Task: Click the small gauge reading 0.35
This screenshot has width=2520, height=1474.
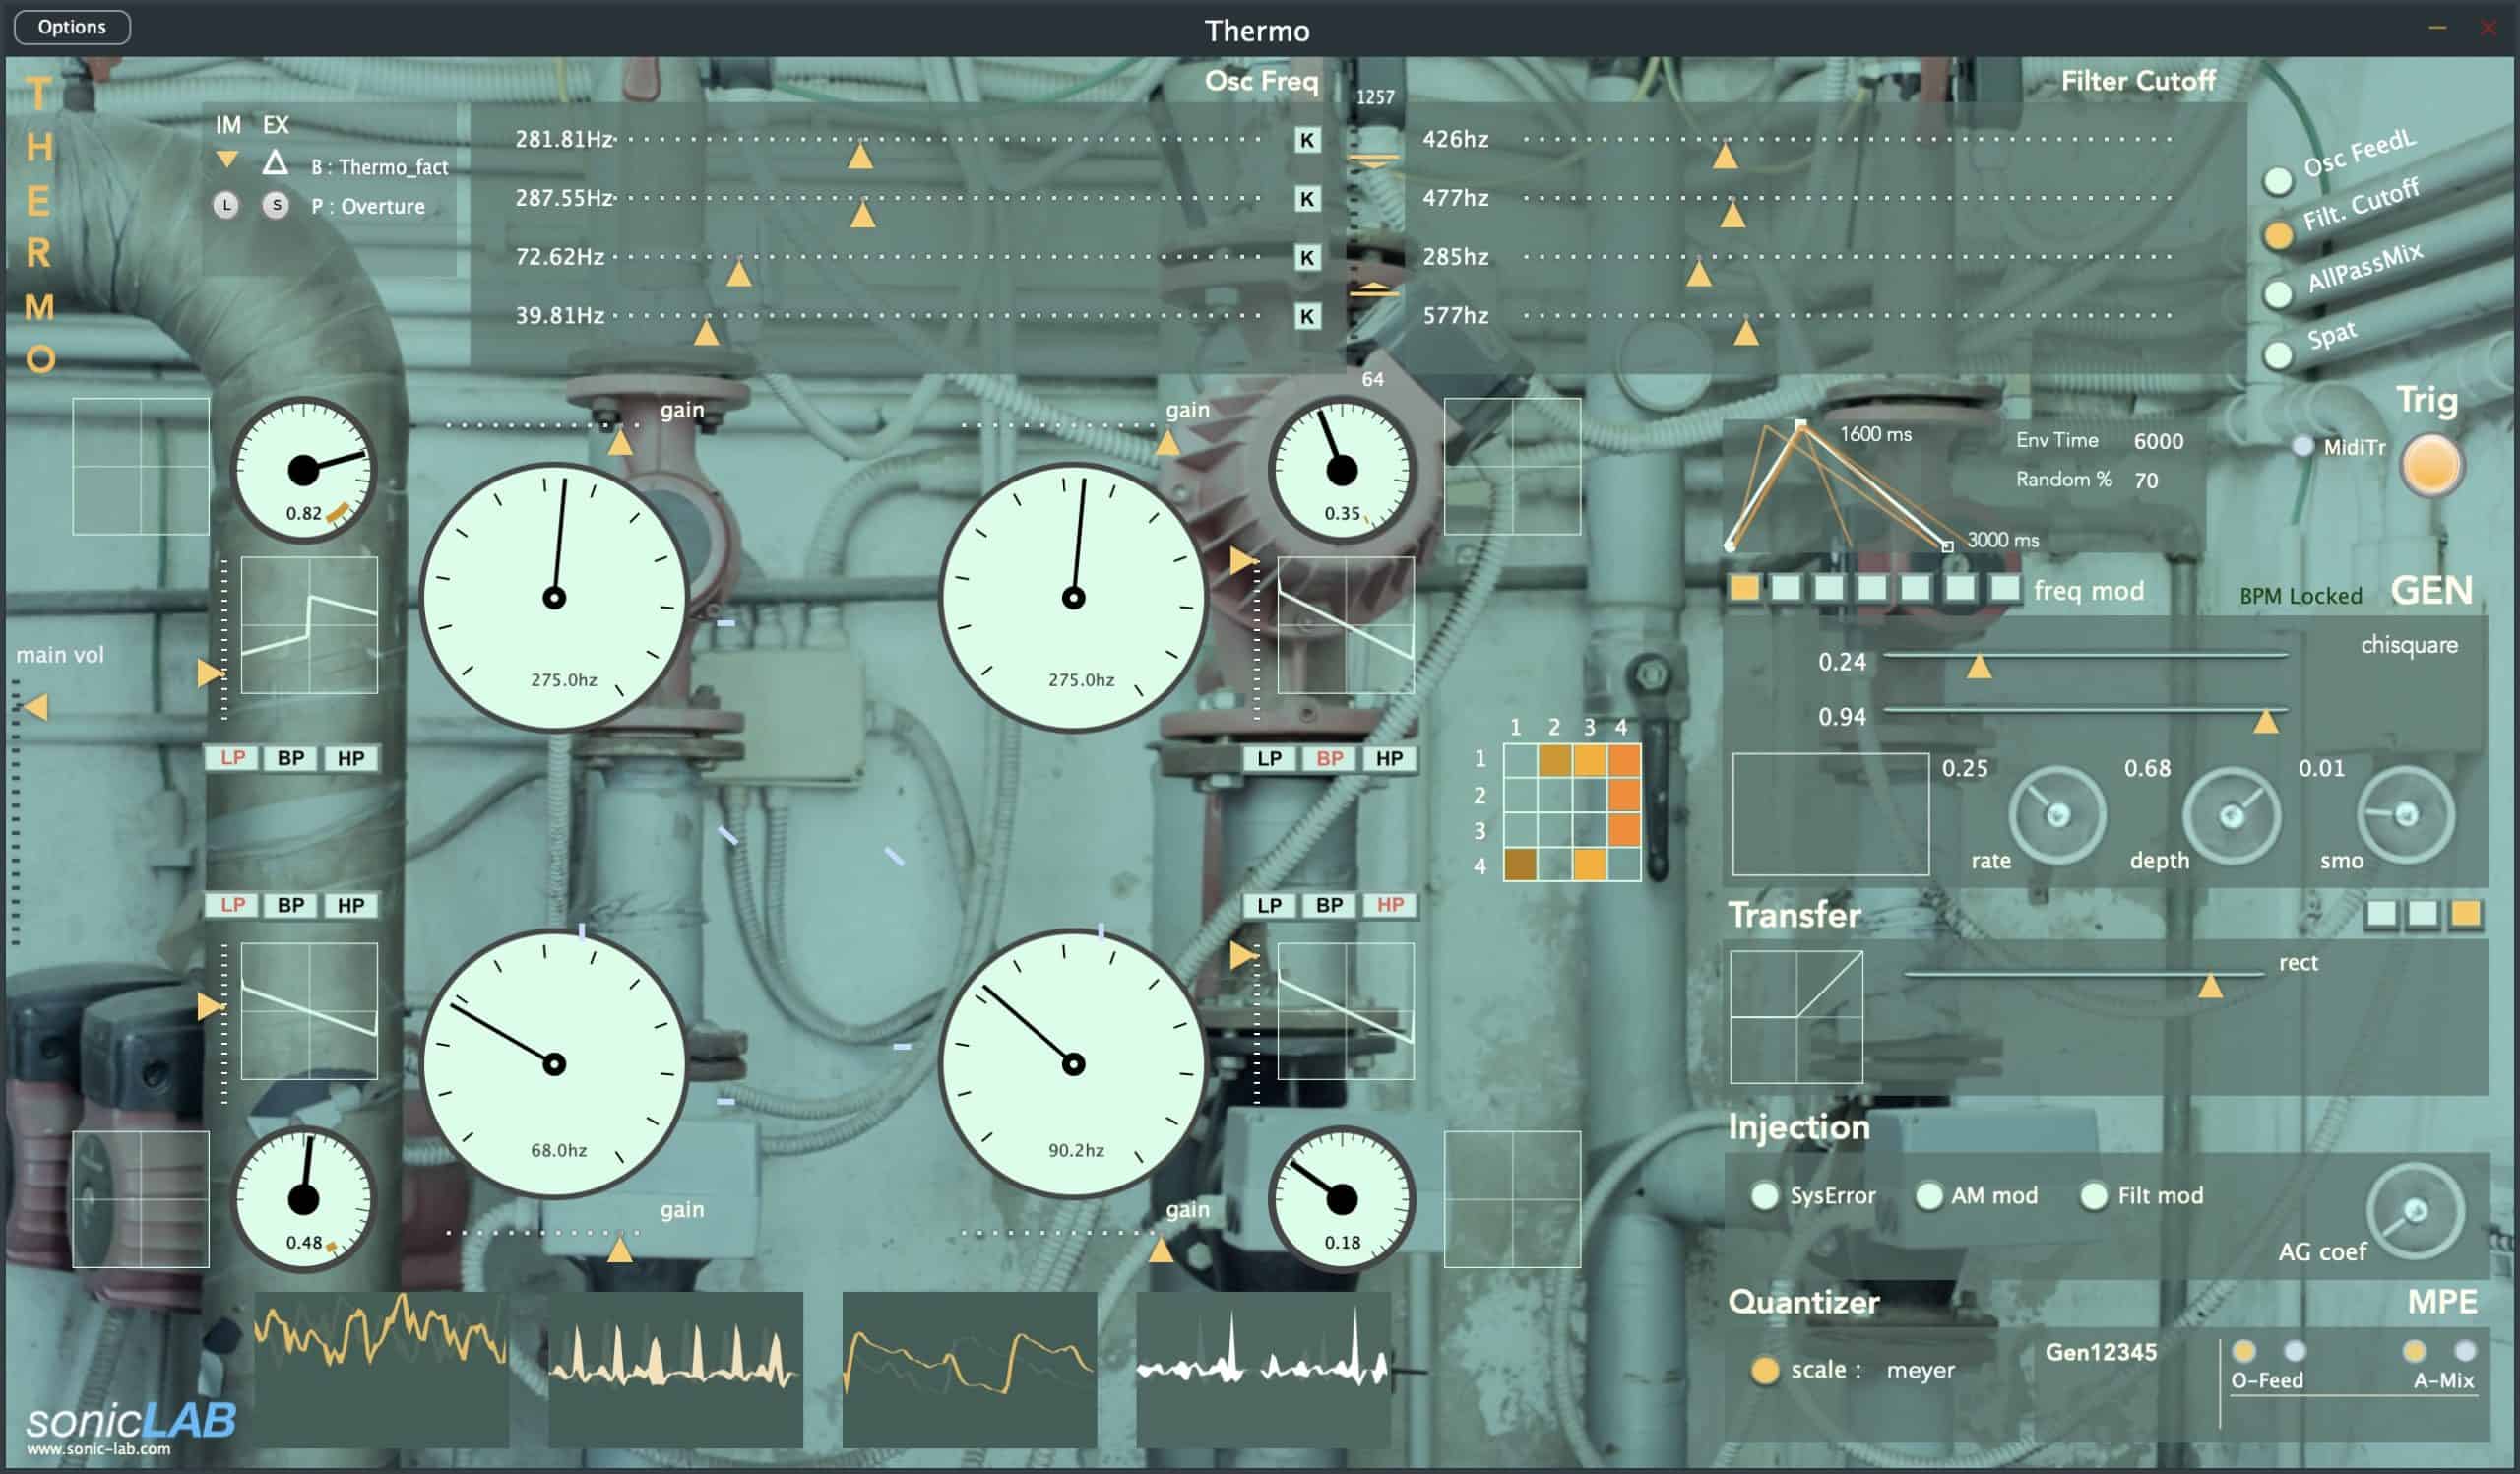Action: click(1341, 470)
